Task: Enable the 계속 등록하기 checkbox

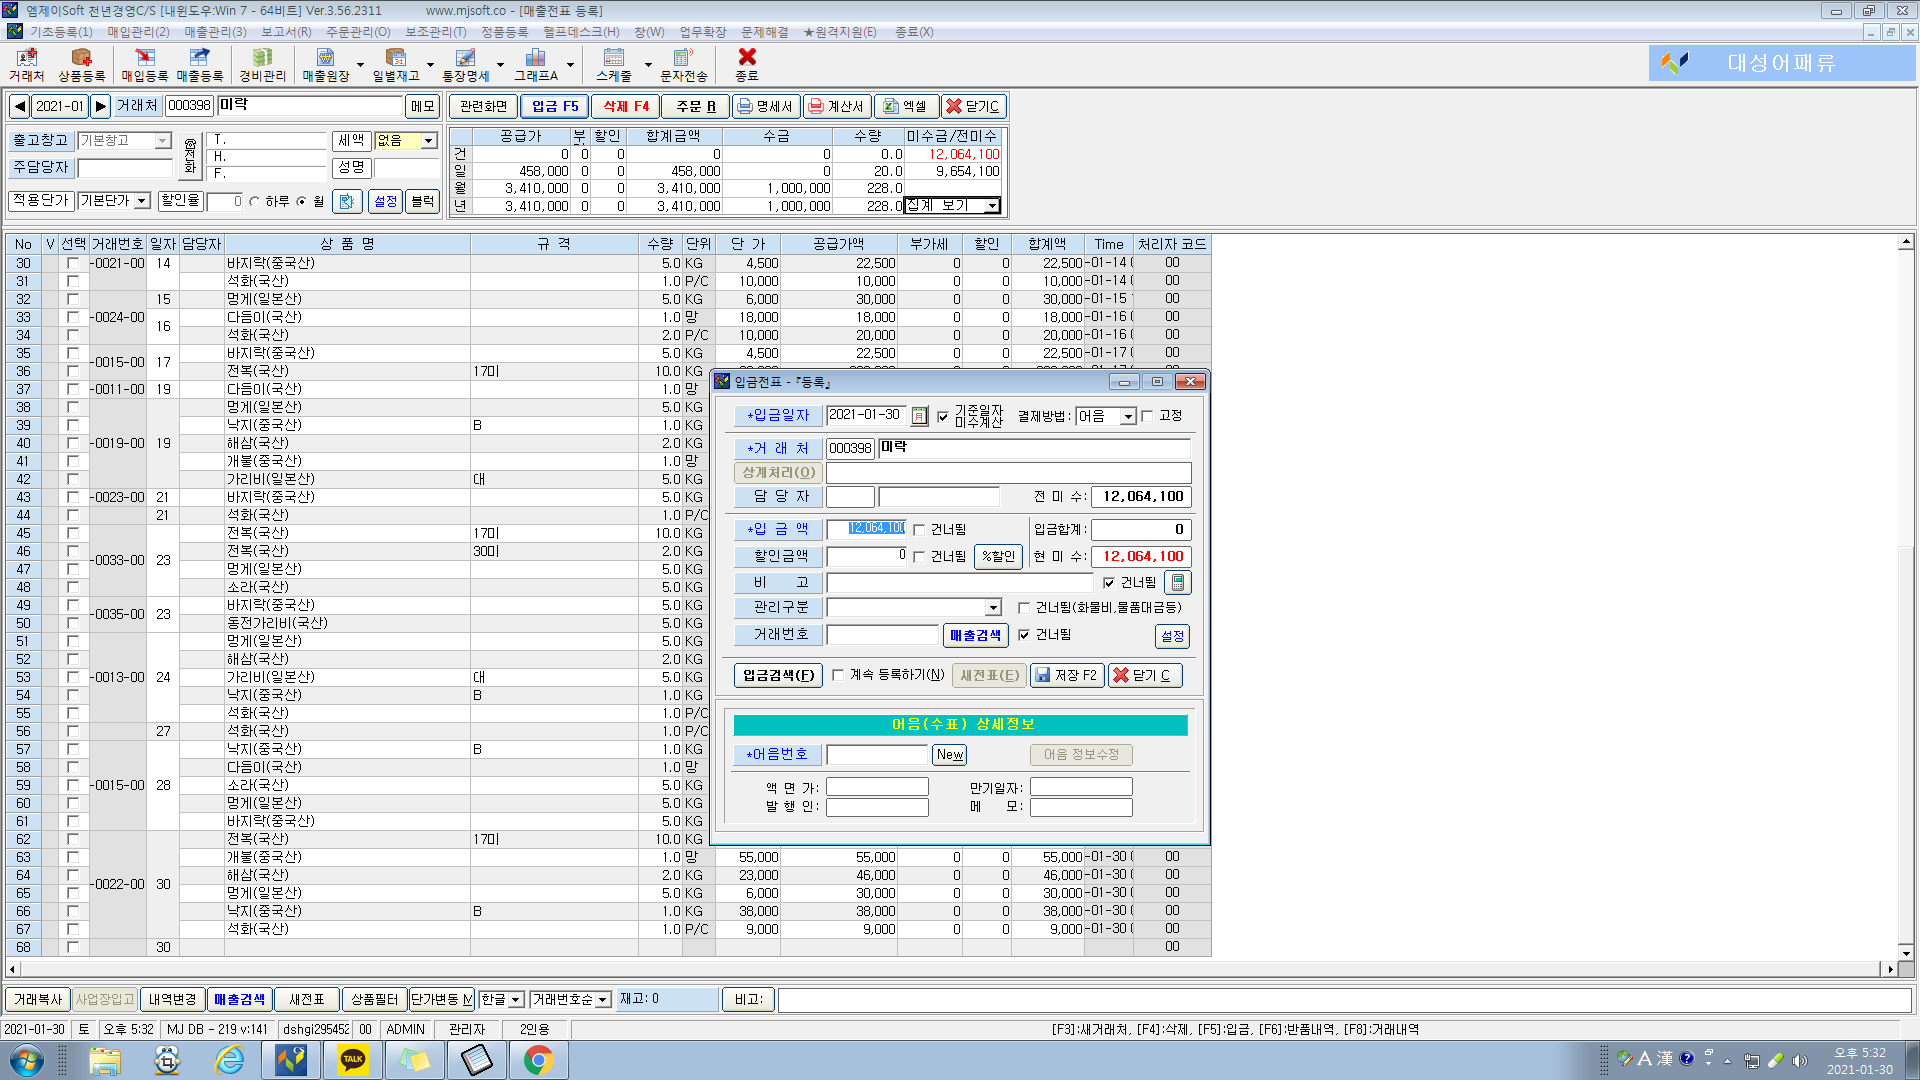Action: 838,675
